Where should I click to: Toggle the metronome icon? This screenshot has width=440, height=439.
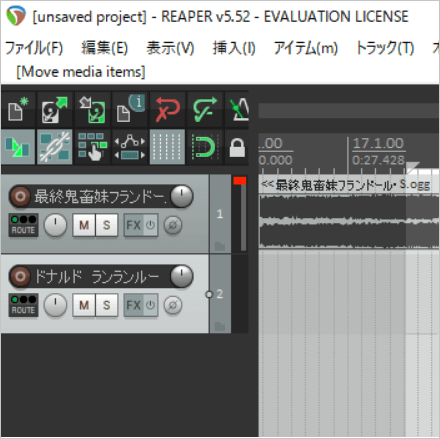coord(237,110)
